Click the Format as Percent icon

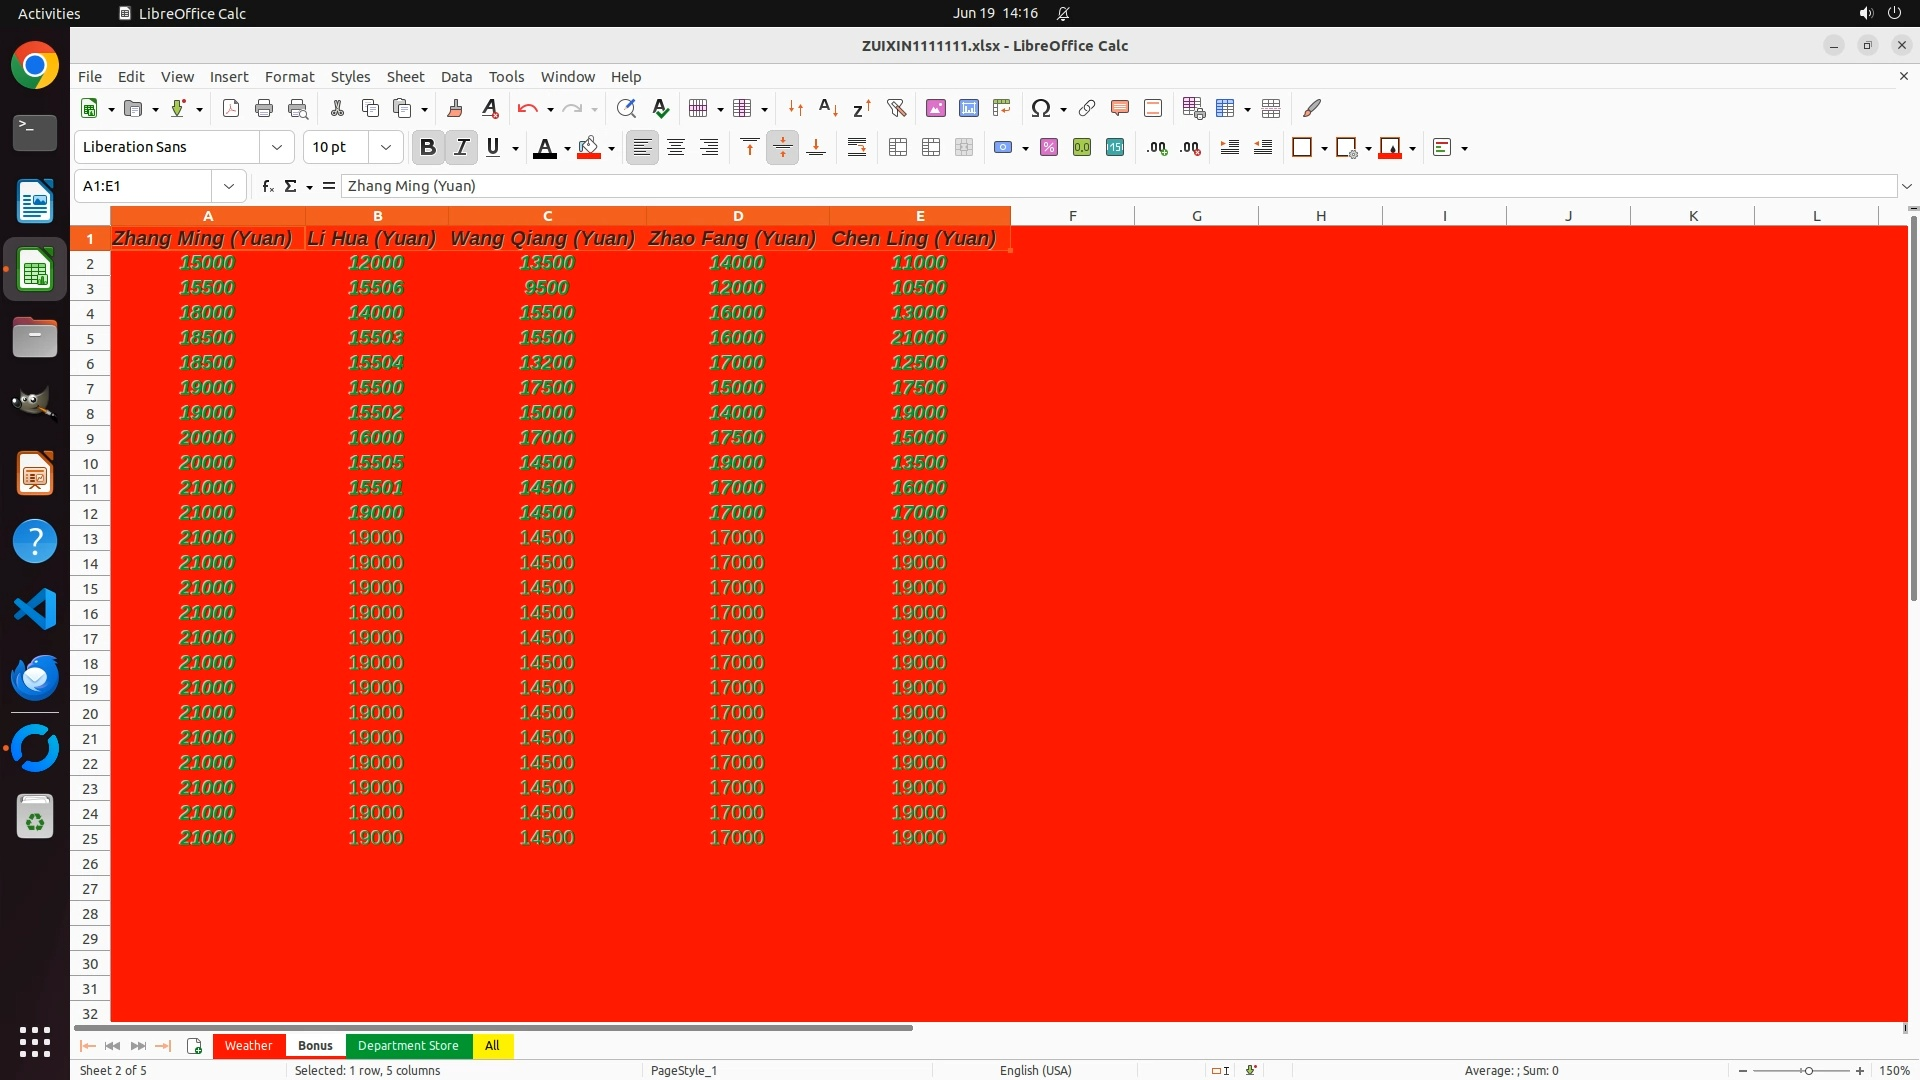[1049, 148]
